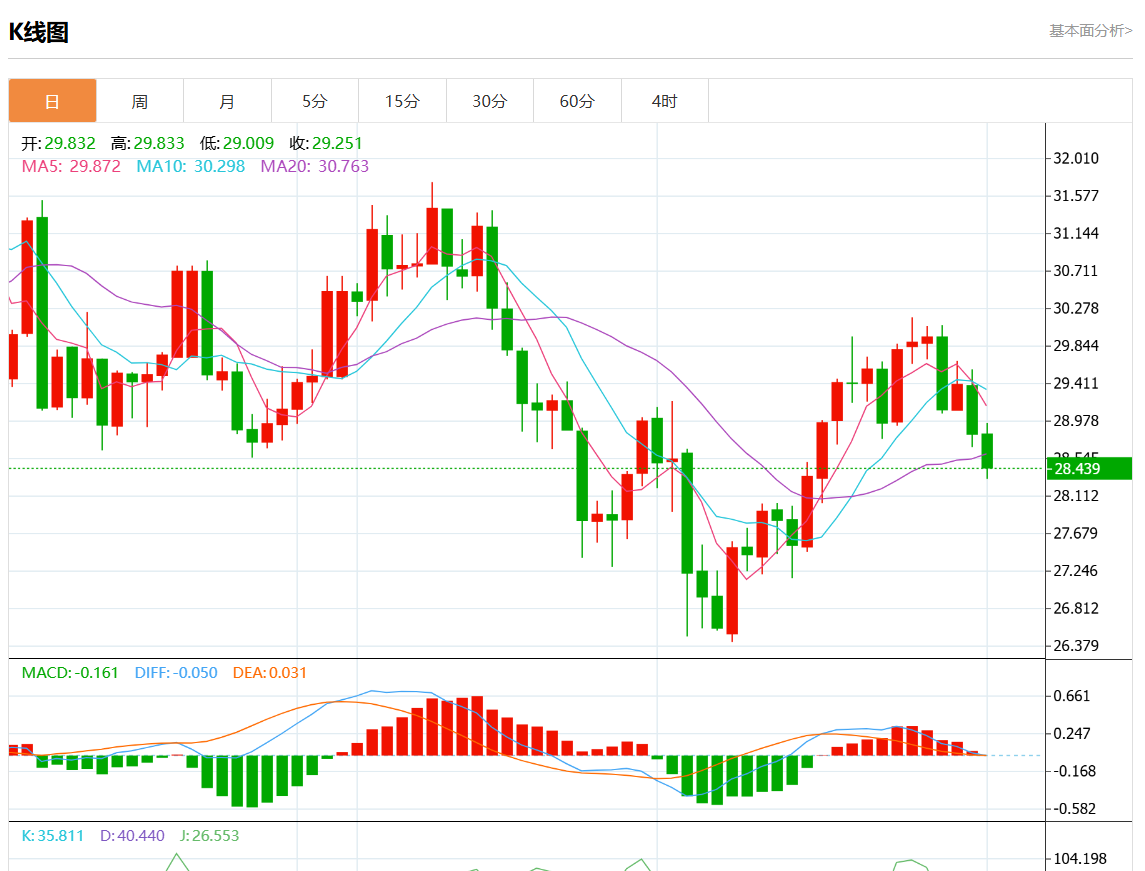Open the 4时 interval tab
The image size is (1145, 871).
point(664,101)
